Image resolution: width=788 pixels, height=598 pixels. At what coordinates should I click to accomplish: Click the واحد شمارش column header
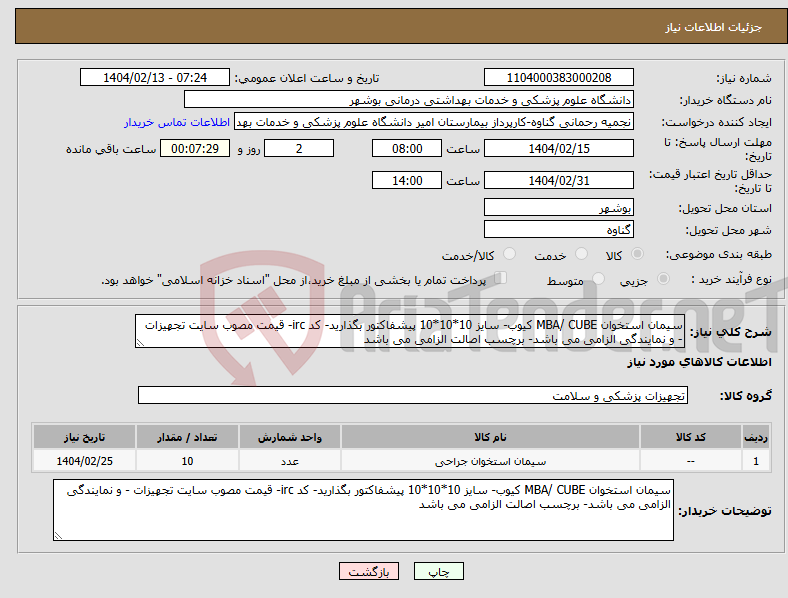coord(290,437)
